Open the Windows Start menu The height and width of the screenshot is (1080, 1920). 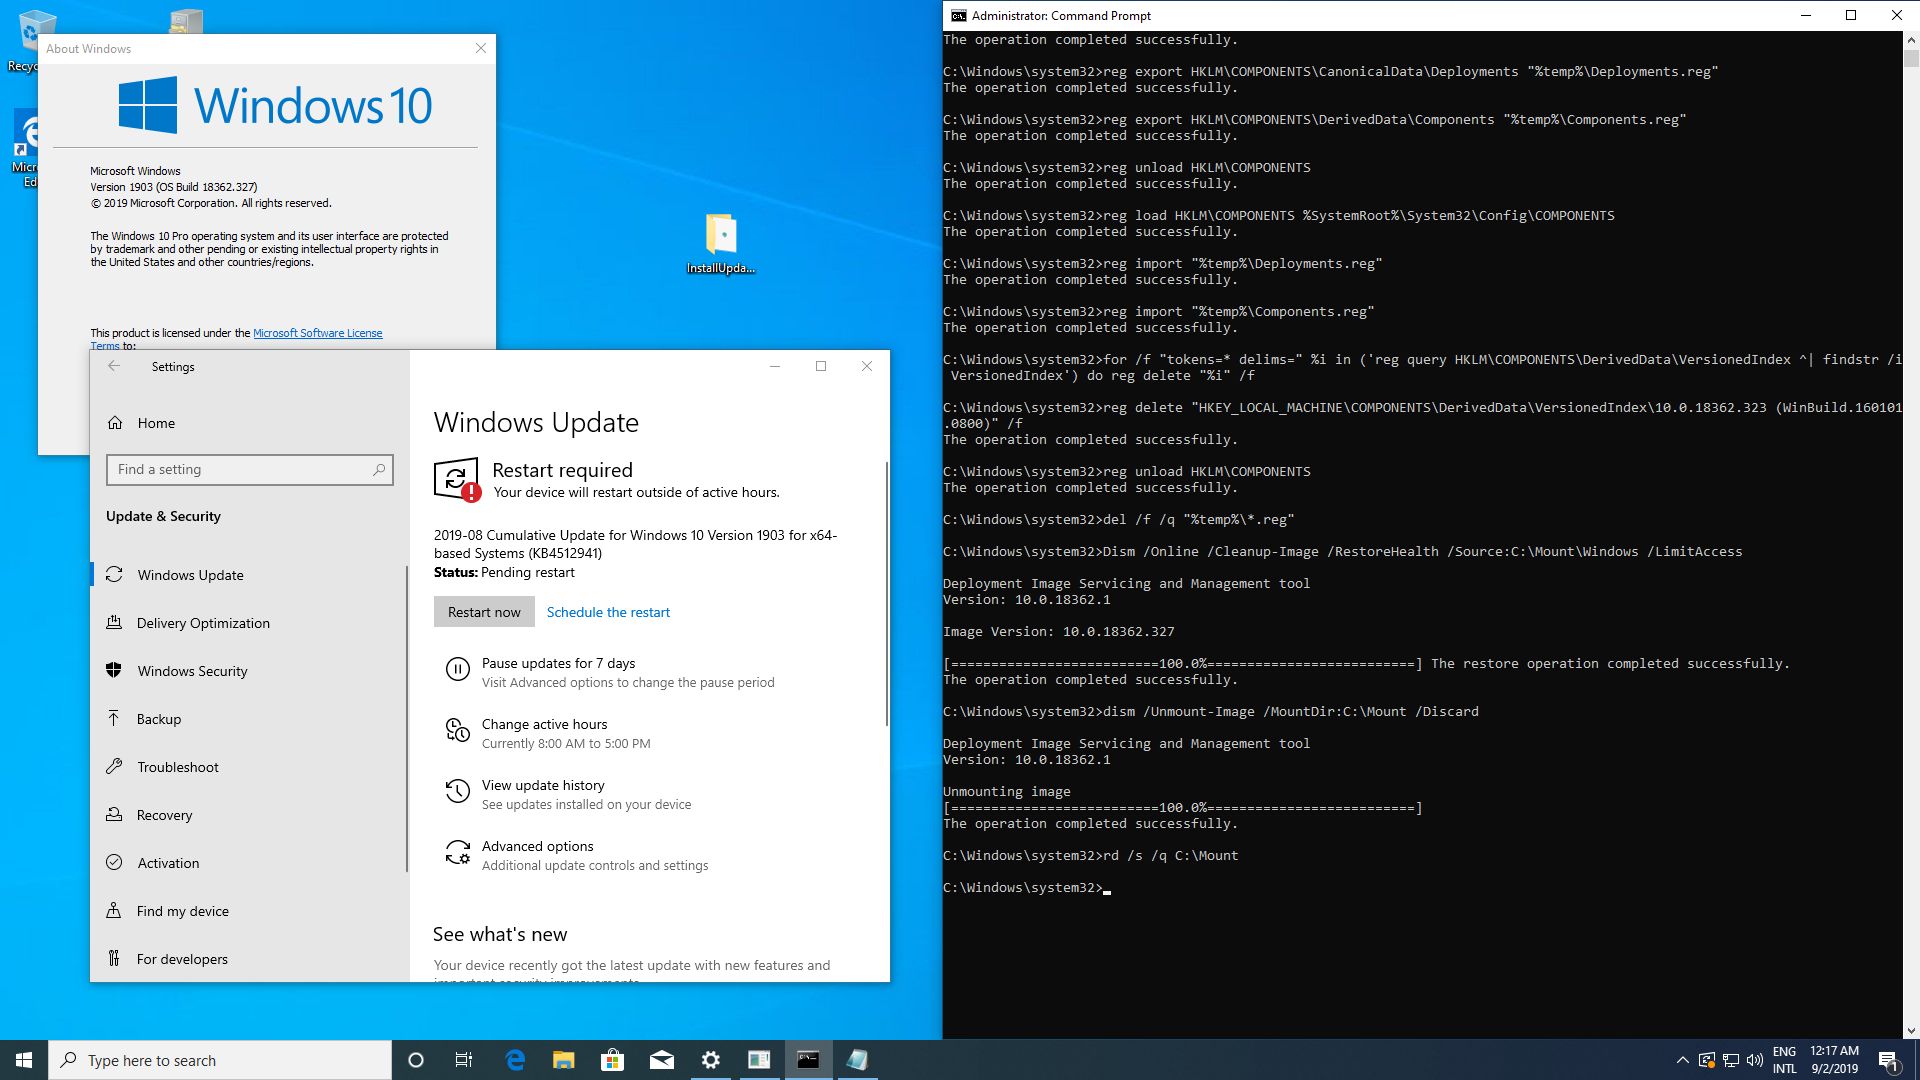pyautogui.click(x=24, y=1060)
